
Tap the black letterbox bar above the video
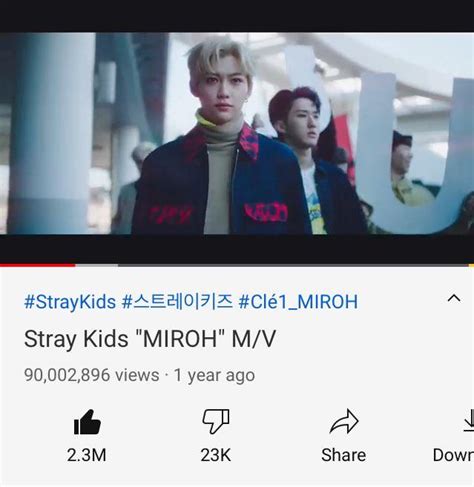click(x=237, y=16)
